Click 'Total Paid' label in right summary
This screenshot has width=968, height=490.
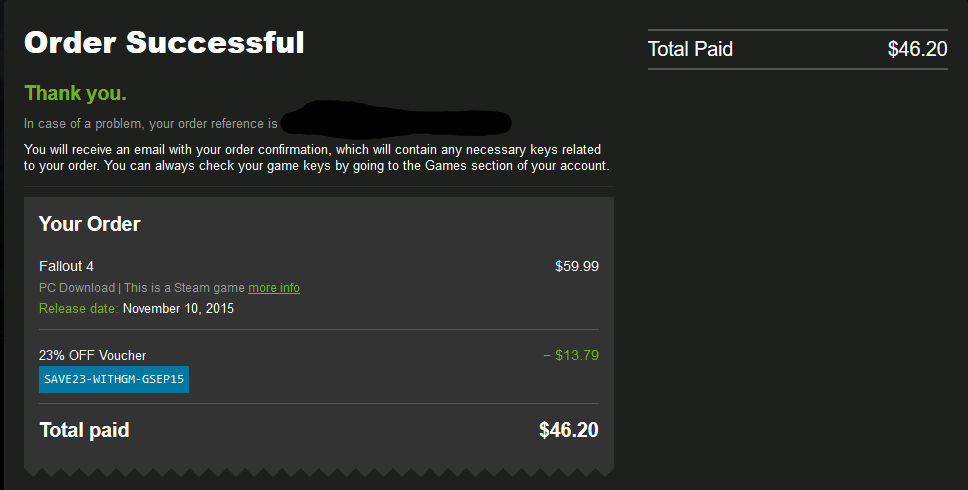tap(690, 49)
